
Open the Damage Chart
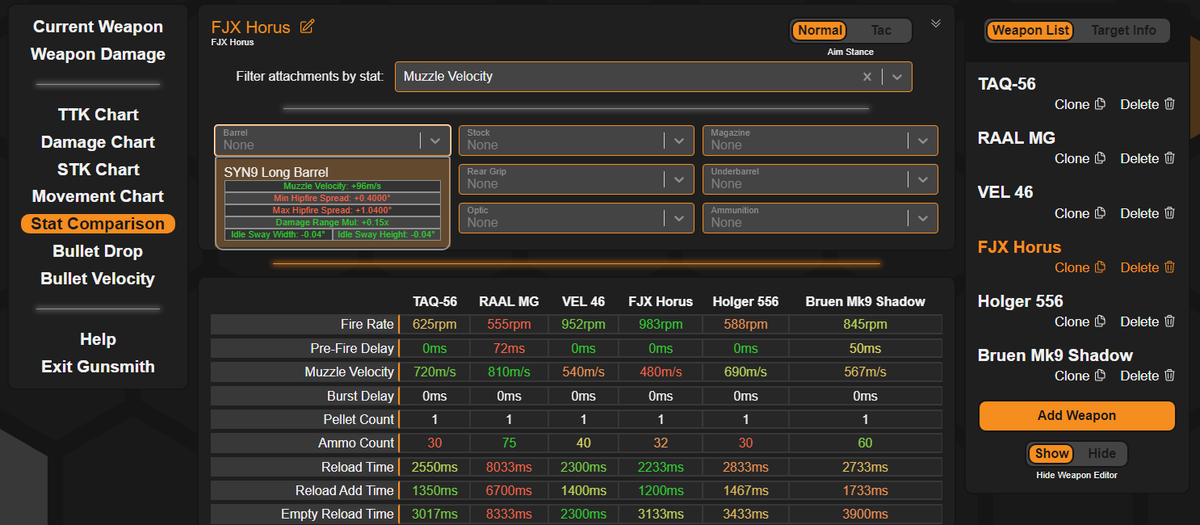coord(98,142)
